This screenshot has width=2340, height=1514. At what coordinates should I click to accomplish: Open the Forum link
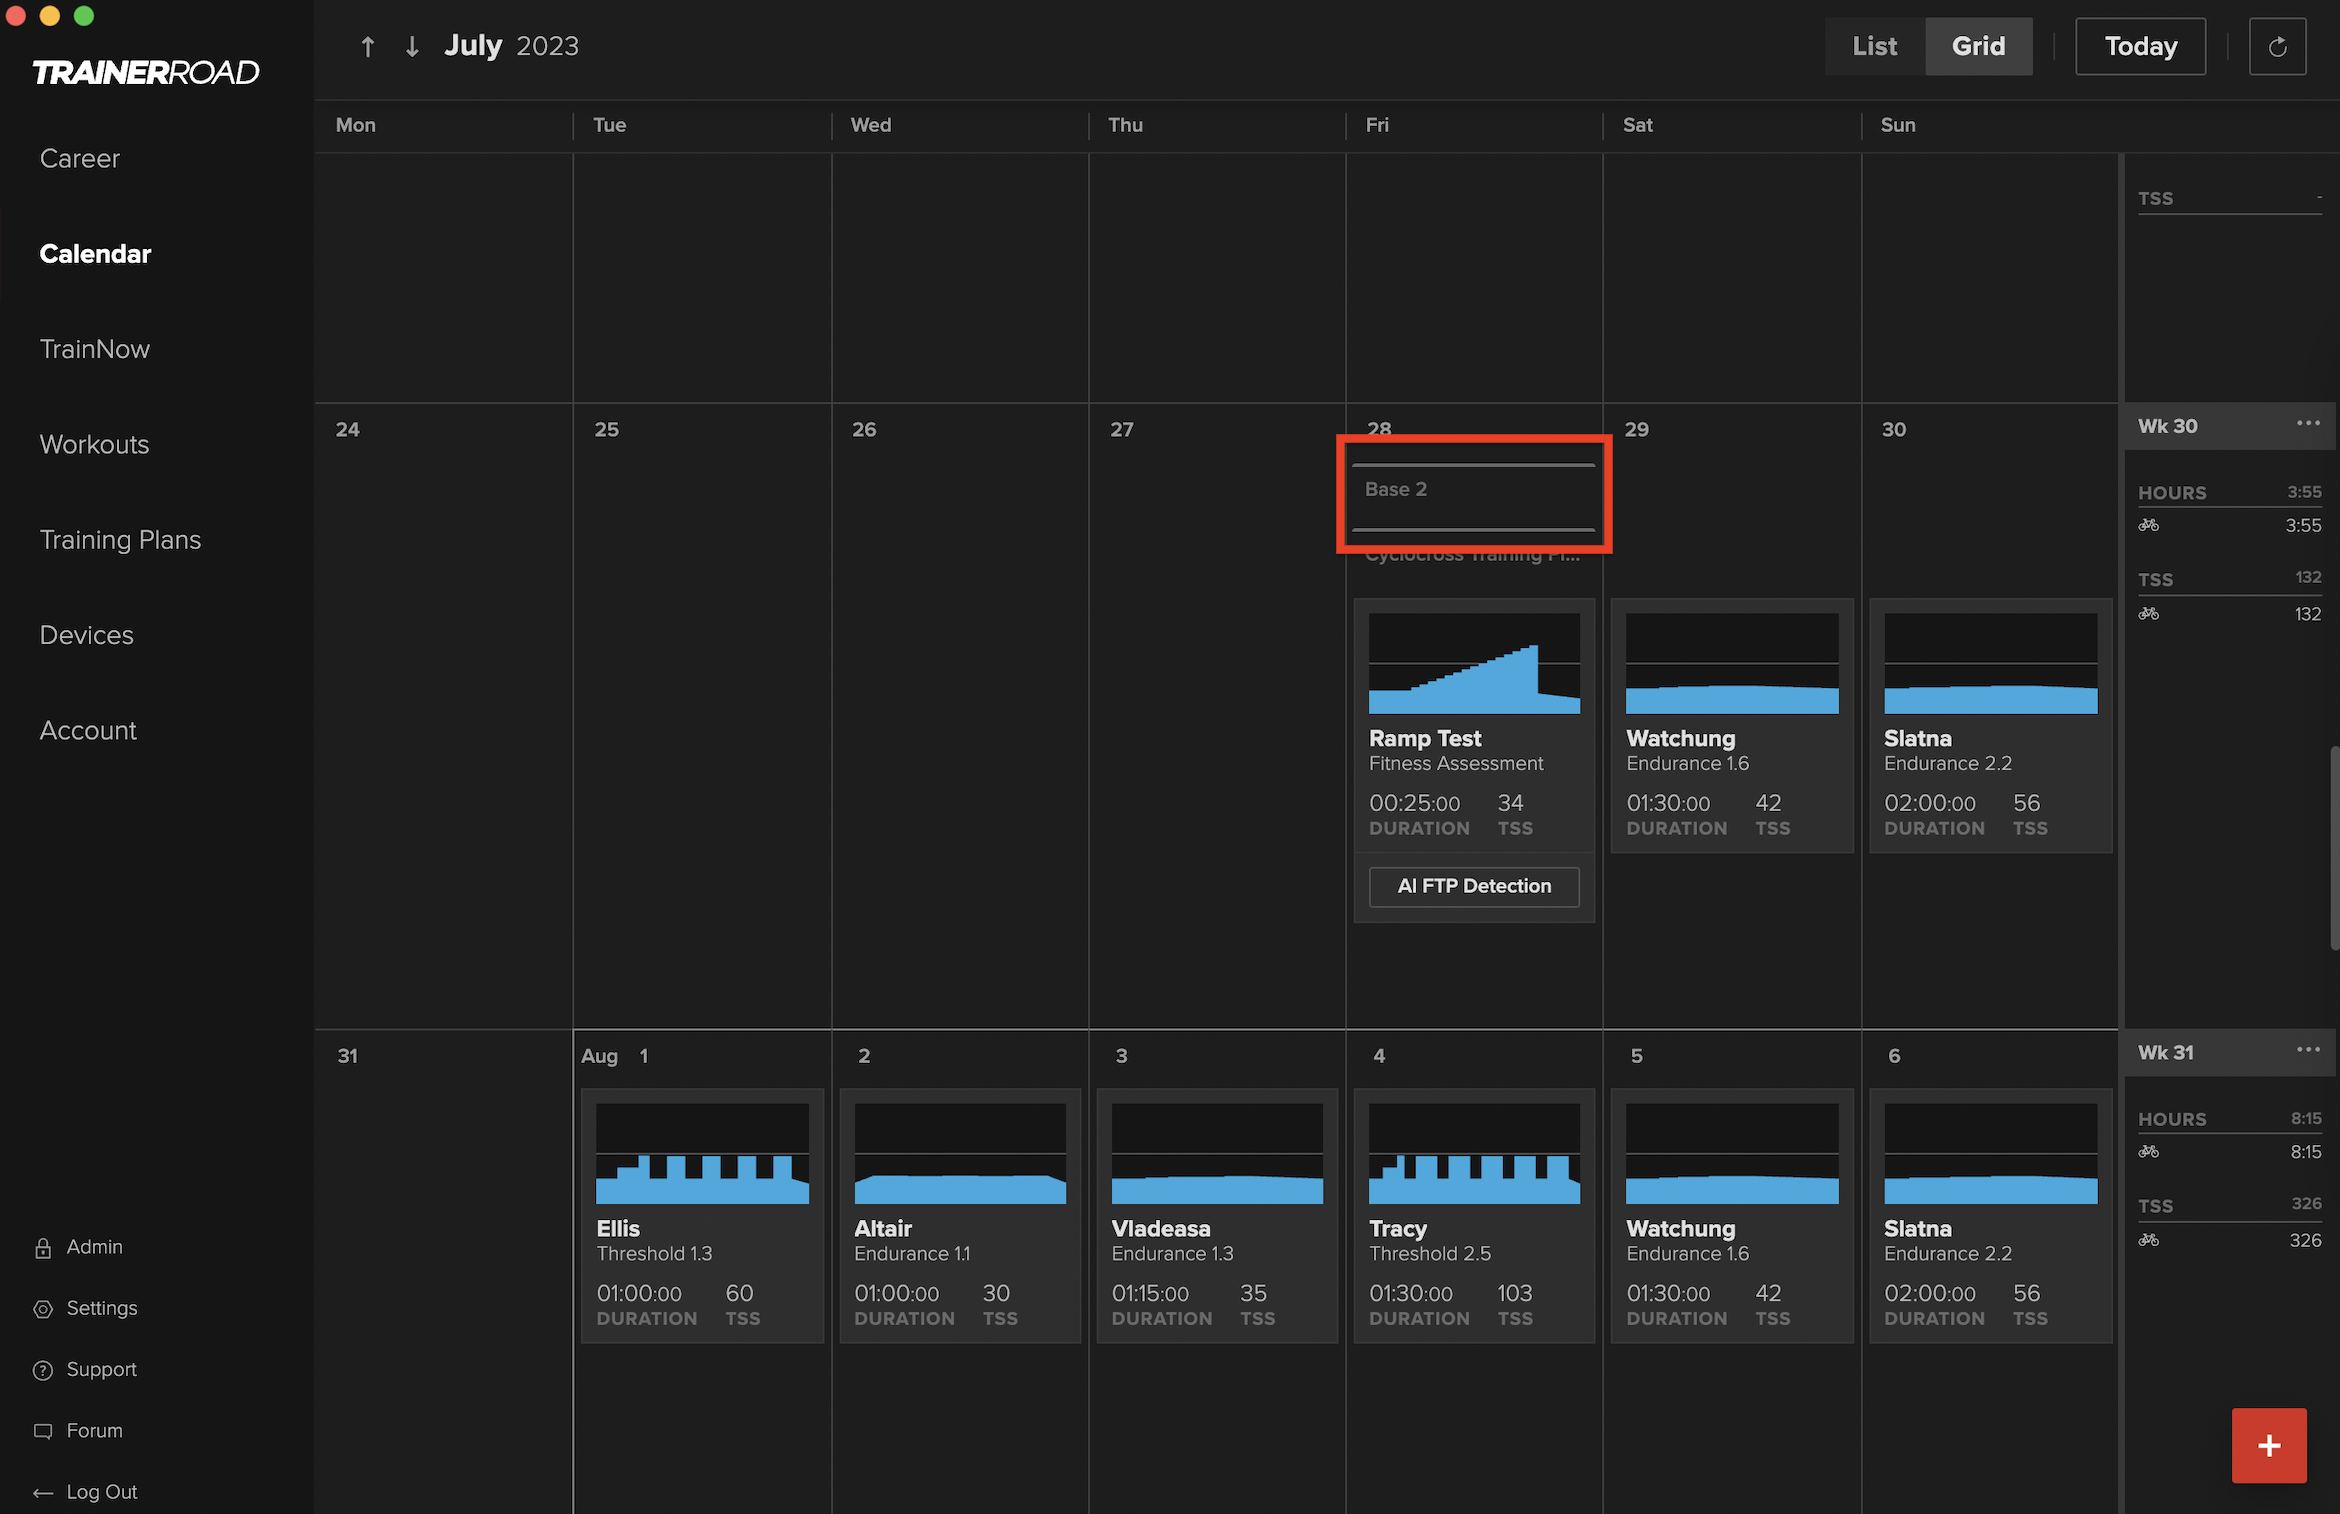tap(94, 1431)
